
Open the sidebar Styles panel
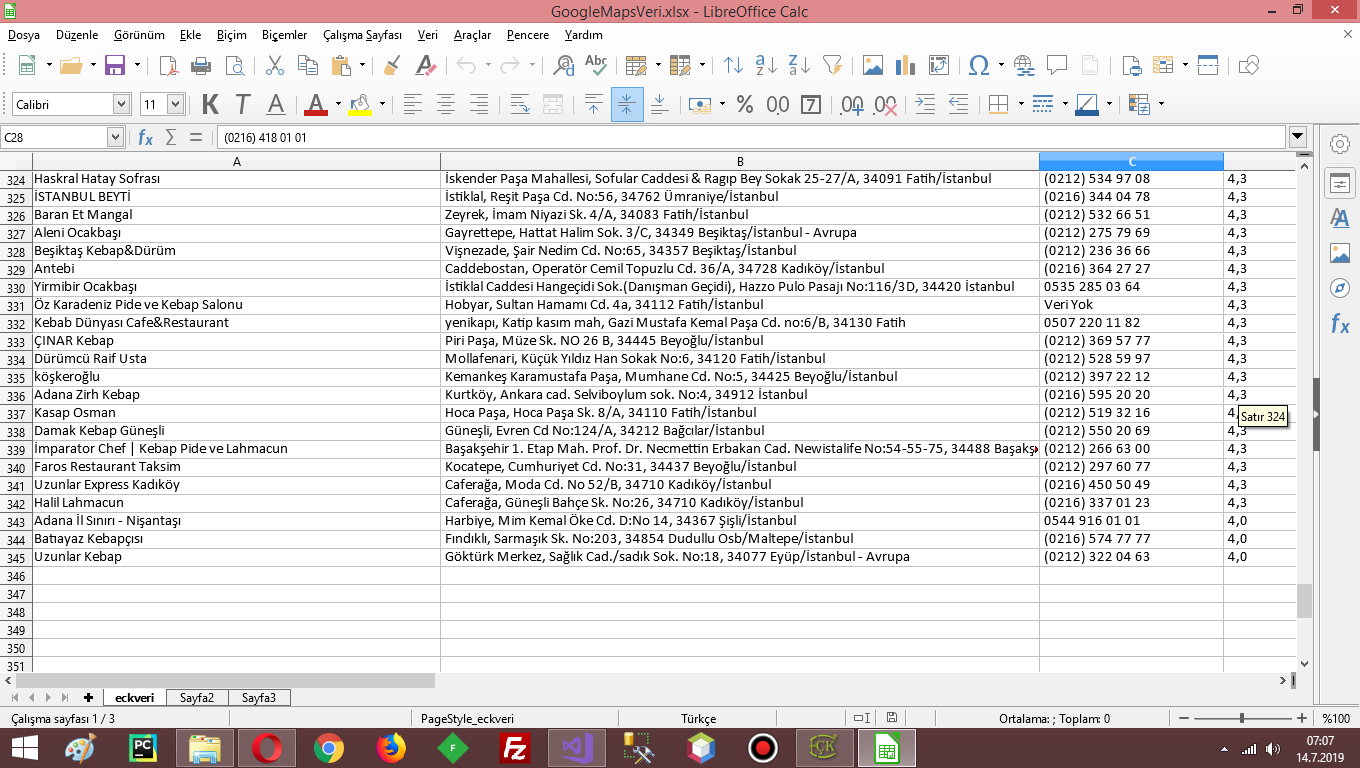click(x=1340, y=218)
